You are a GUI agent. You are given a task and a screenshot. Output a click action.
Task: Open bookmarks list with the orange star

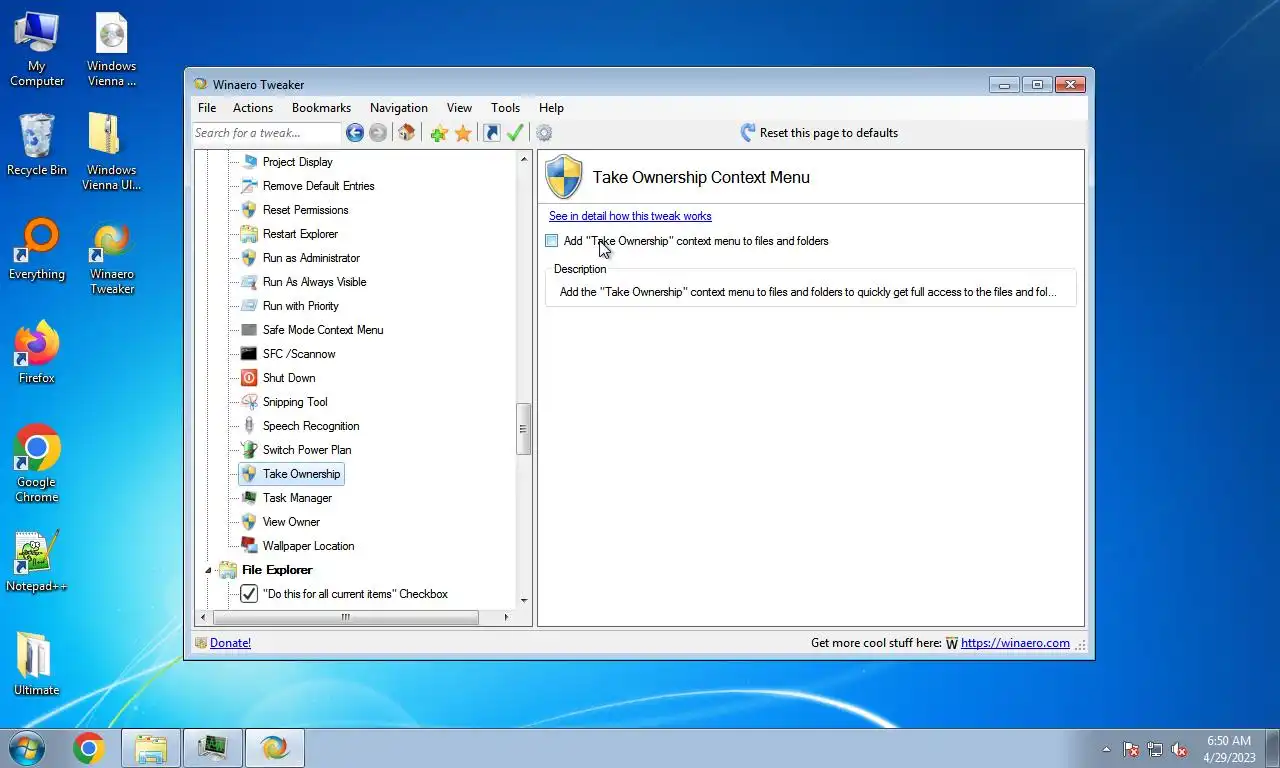tap(463, 133)
